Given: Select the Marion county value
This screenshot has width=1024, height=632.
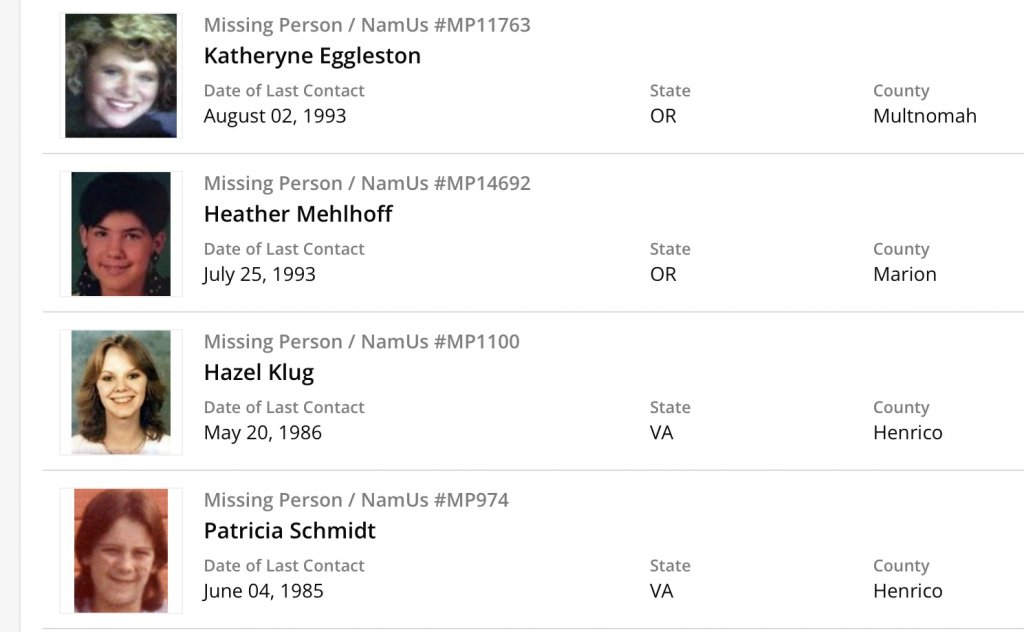Looking at the screenshot, I should pyautogui.click(x=905, y=274).
